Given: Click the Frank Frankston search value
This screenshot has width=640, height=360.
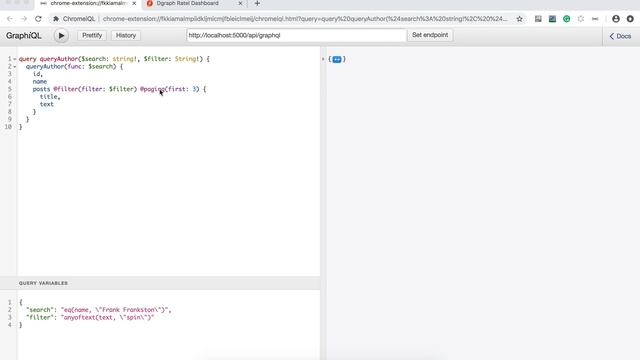Looking at the screenshot, I should coord(115,310).
